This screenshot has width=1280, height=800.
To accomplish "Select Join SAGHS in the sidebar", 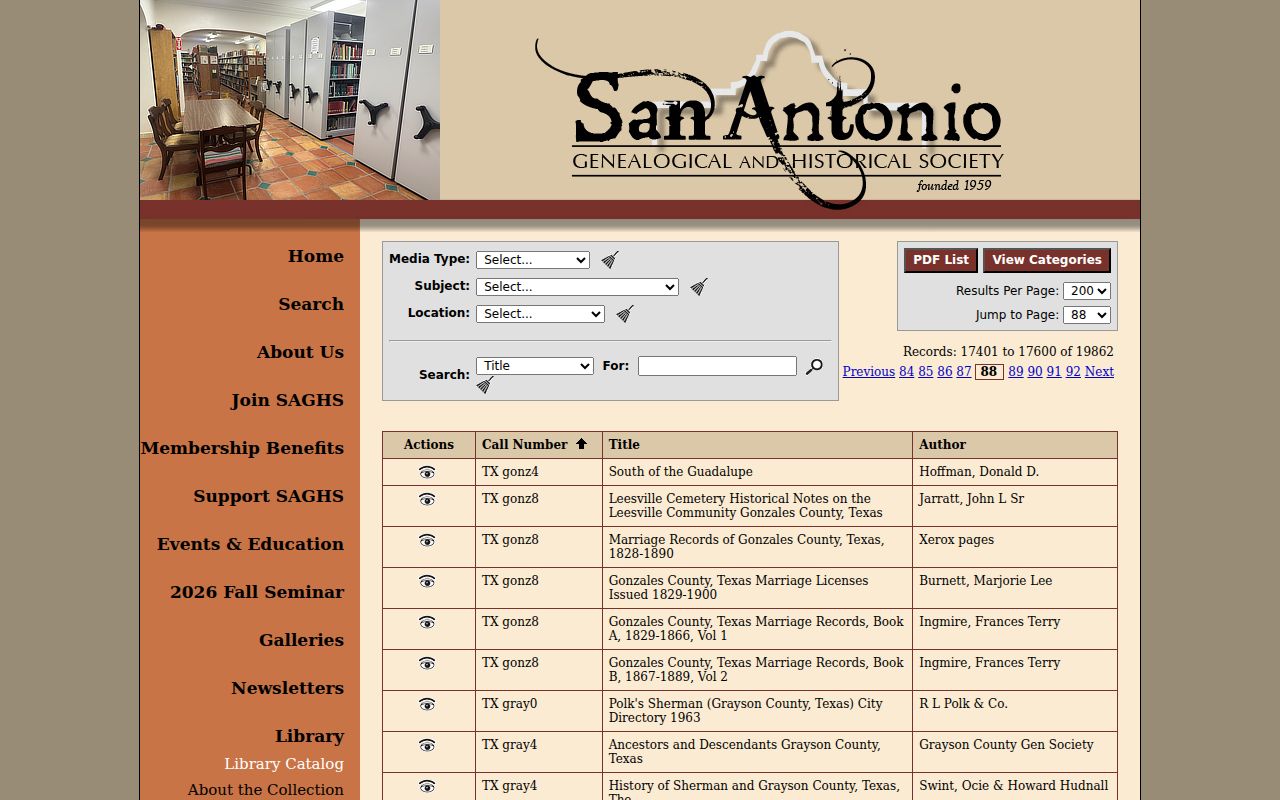I will click(287, 400).
